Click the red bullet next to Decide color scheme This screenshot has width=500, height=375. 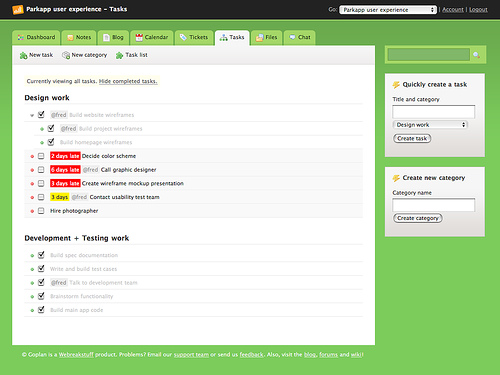32,156
